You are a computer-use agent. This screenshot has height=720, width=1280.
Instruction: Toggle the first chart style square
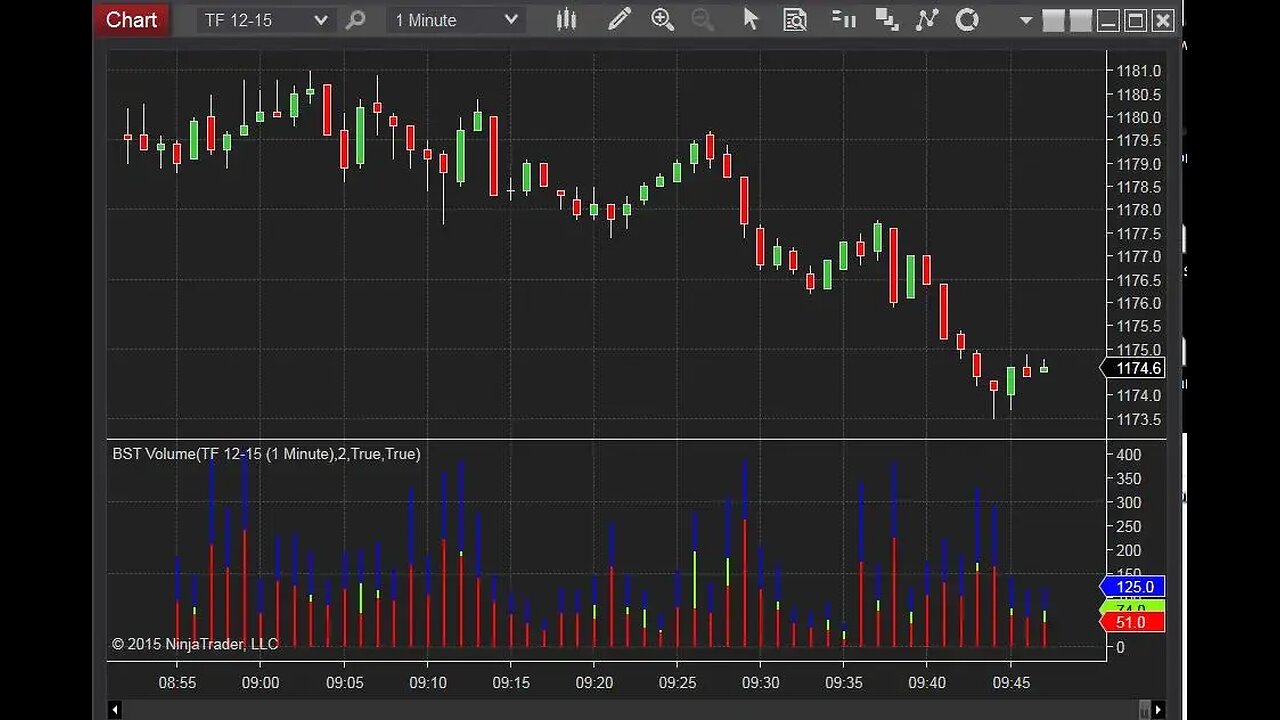coord(1055,19)
